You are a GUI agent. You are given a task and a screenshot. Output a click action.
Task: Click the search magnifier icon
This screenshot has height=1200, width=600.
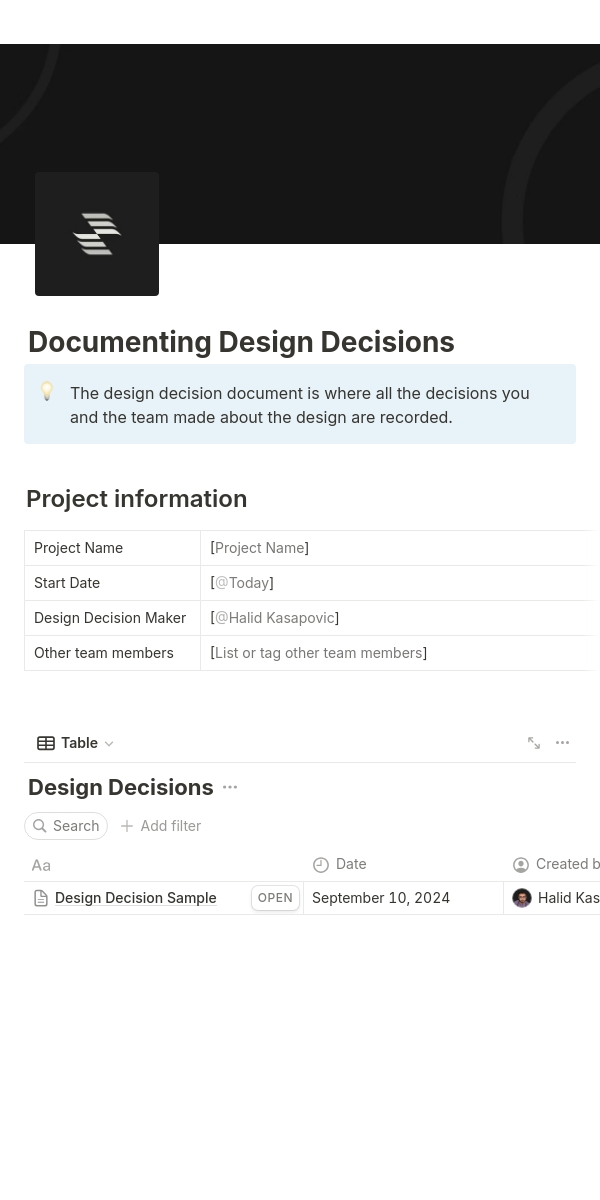[x=40, y=826]
